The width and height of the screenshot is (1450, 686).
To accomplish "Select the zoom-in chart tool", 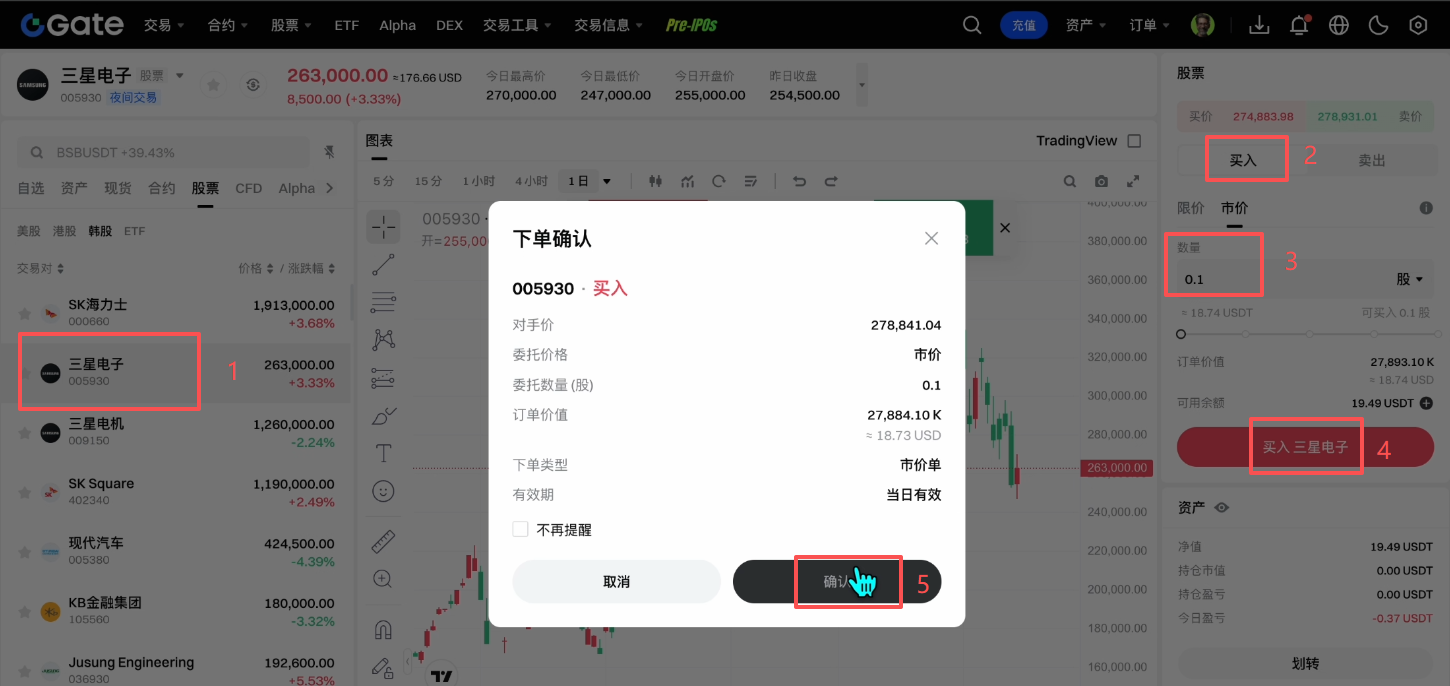I will [x=383, y=579].
